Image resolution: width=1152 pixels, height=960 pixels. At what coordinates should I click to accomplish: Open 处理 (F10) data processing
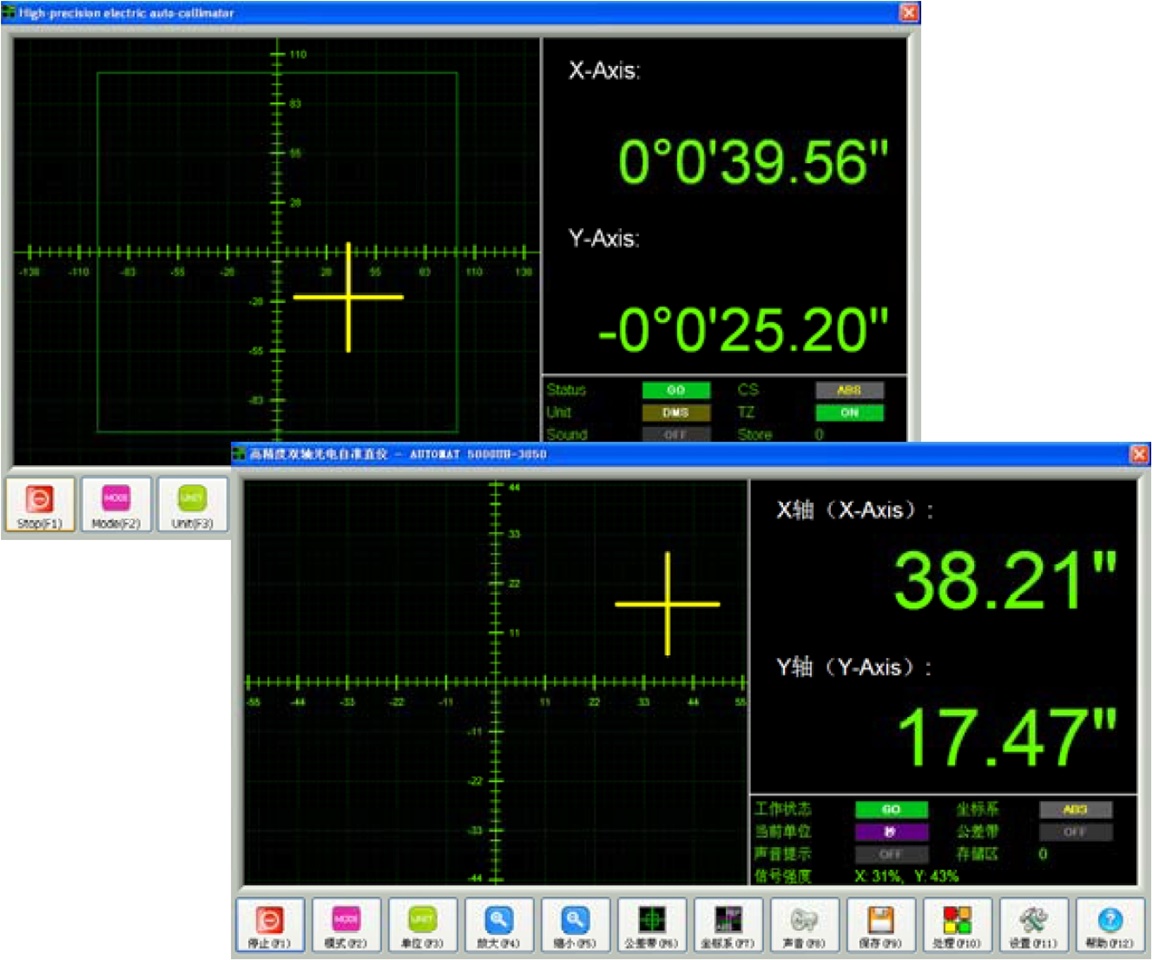tap(956, 927)
